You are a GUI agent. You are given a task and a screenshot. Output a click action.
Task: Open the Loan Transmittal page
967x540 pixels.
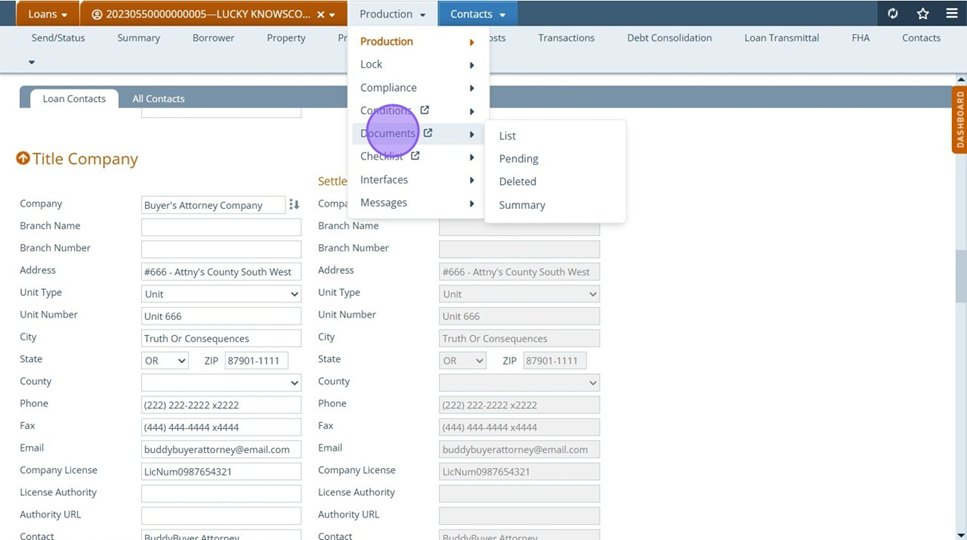tap(781, 38)
